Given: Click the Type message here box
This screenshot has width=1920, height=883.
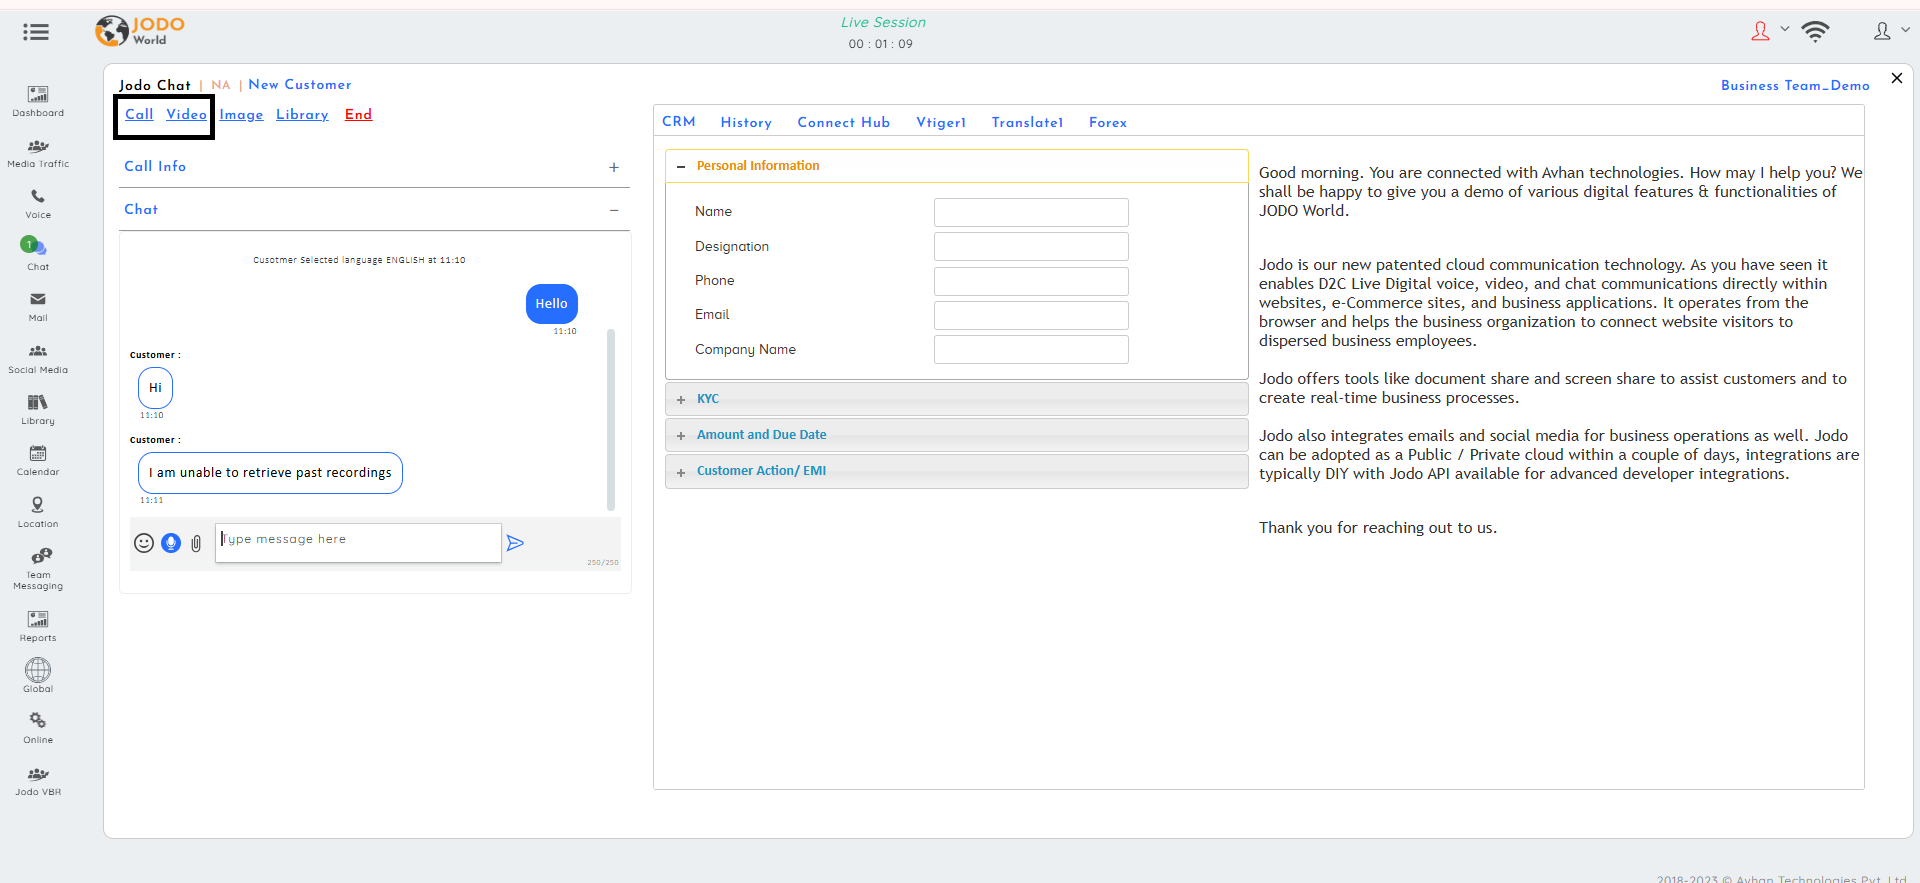Looking at the screenshot, I should click(x=358, y=543).
